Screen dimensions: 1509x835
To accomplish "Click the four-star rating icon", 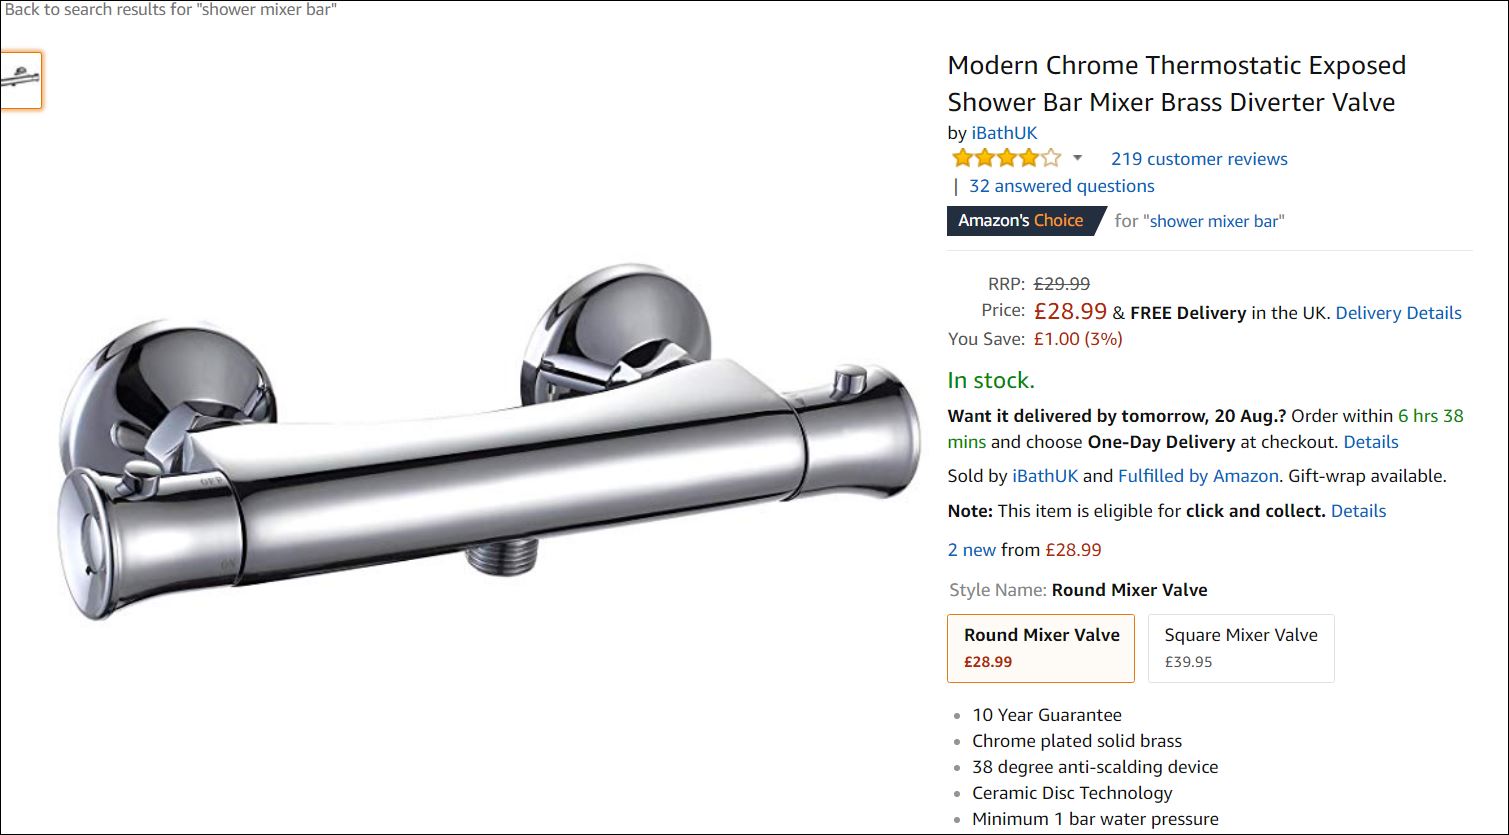I will (x=1007, y=158).
